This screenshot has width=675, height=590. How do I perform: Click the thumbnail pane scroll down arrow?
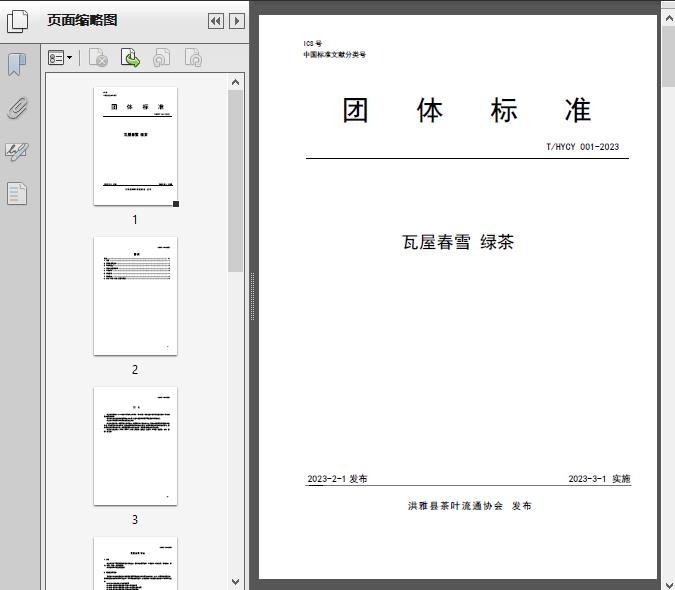[235, 582]
